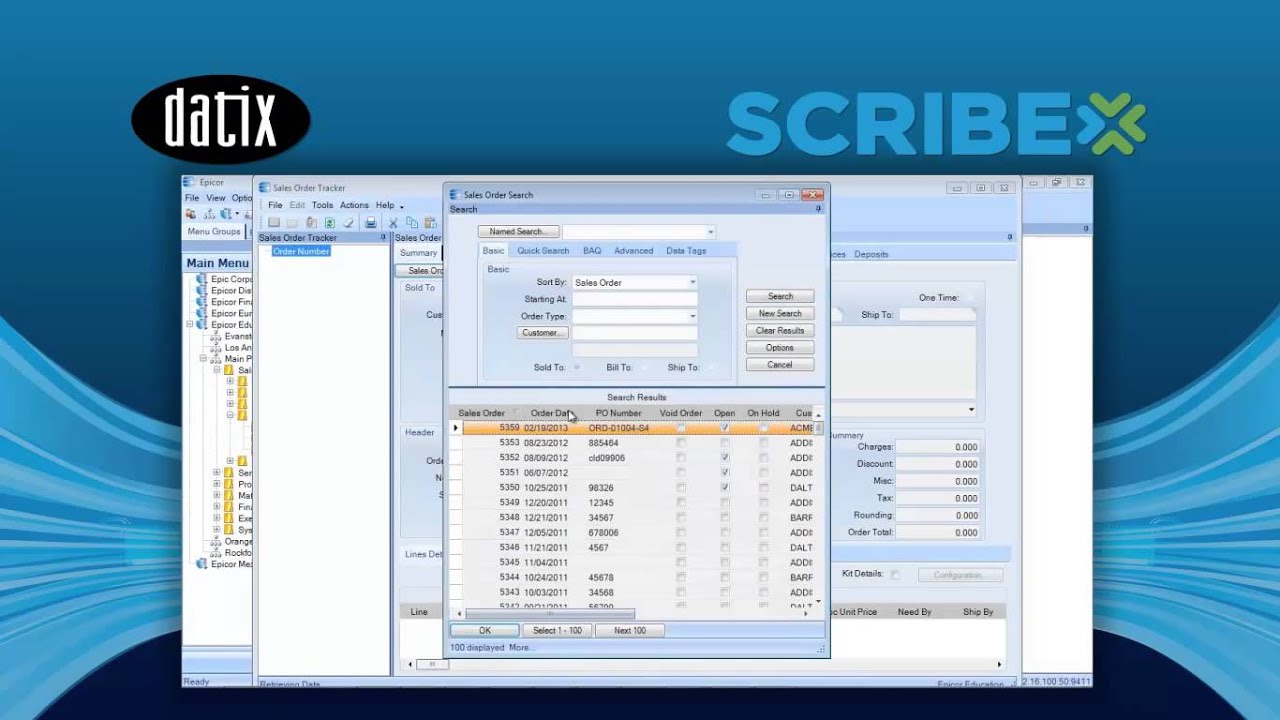The width and height of the screenshot is (1280, 720).
Task: Click the Epicor Dis company icon in the tree
Action: pos(200,290)
